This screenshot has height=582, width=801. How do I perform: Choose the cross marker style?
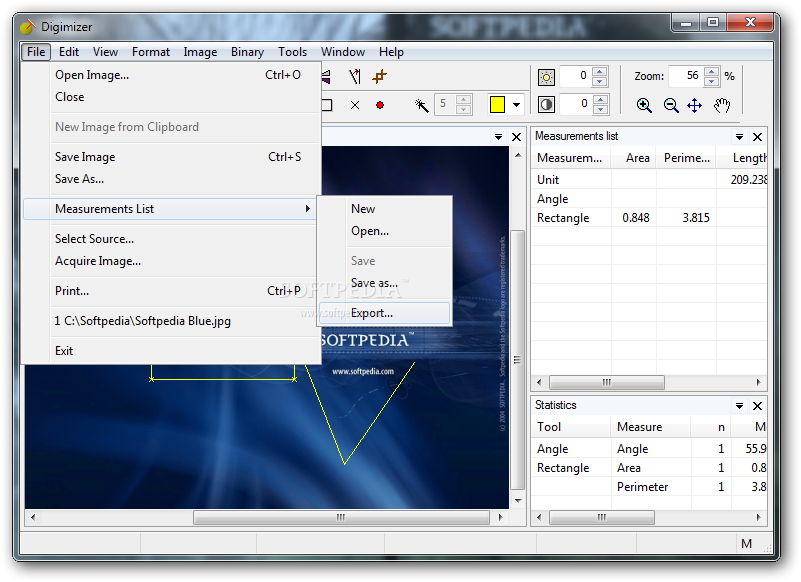pos(355,105)
